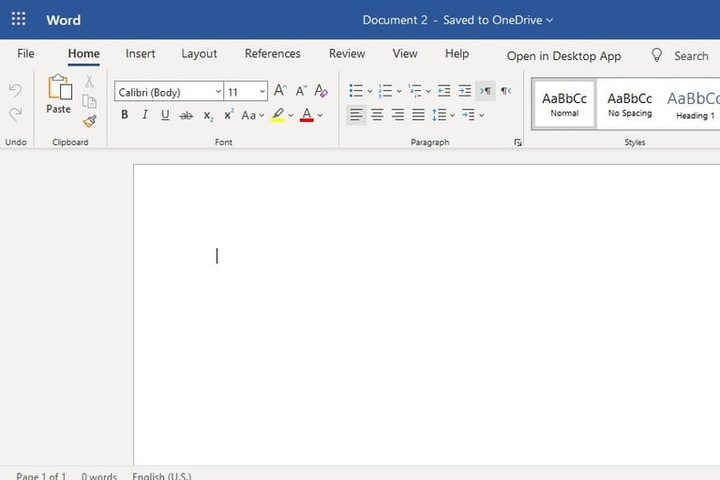Viewport: 720px width, 480px height.
Task: Apply the Heading 1 style
Action: pos(693,104)
